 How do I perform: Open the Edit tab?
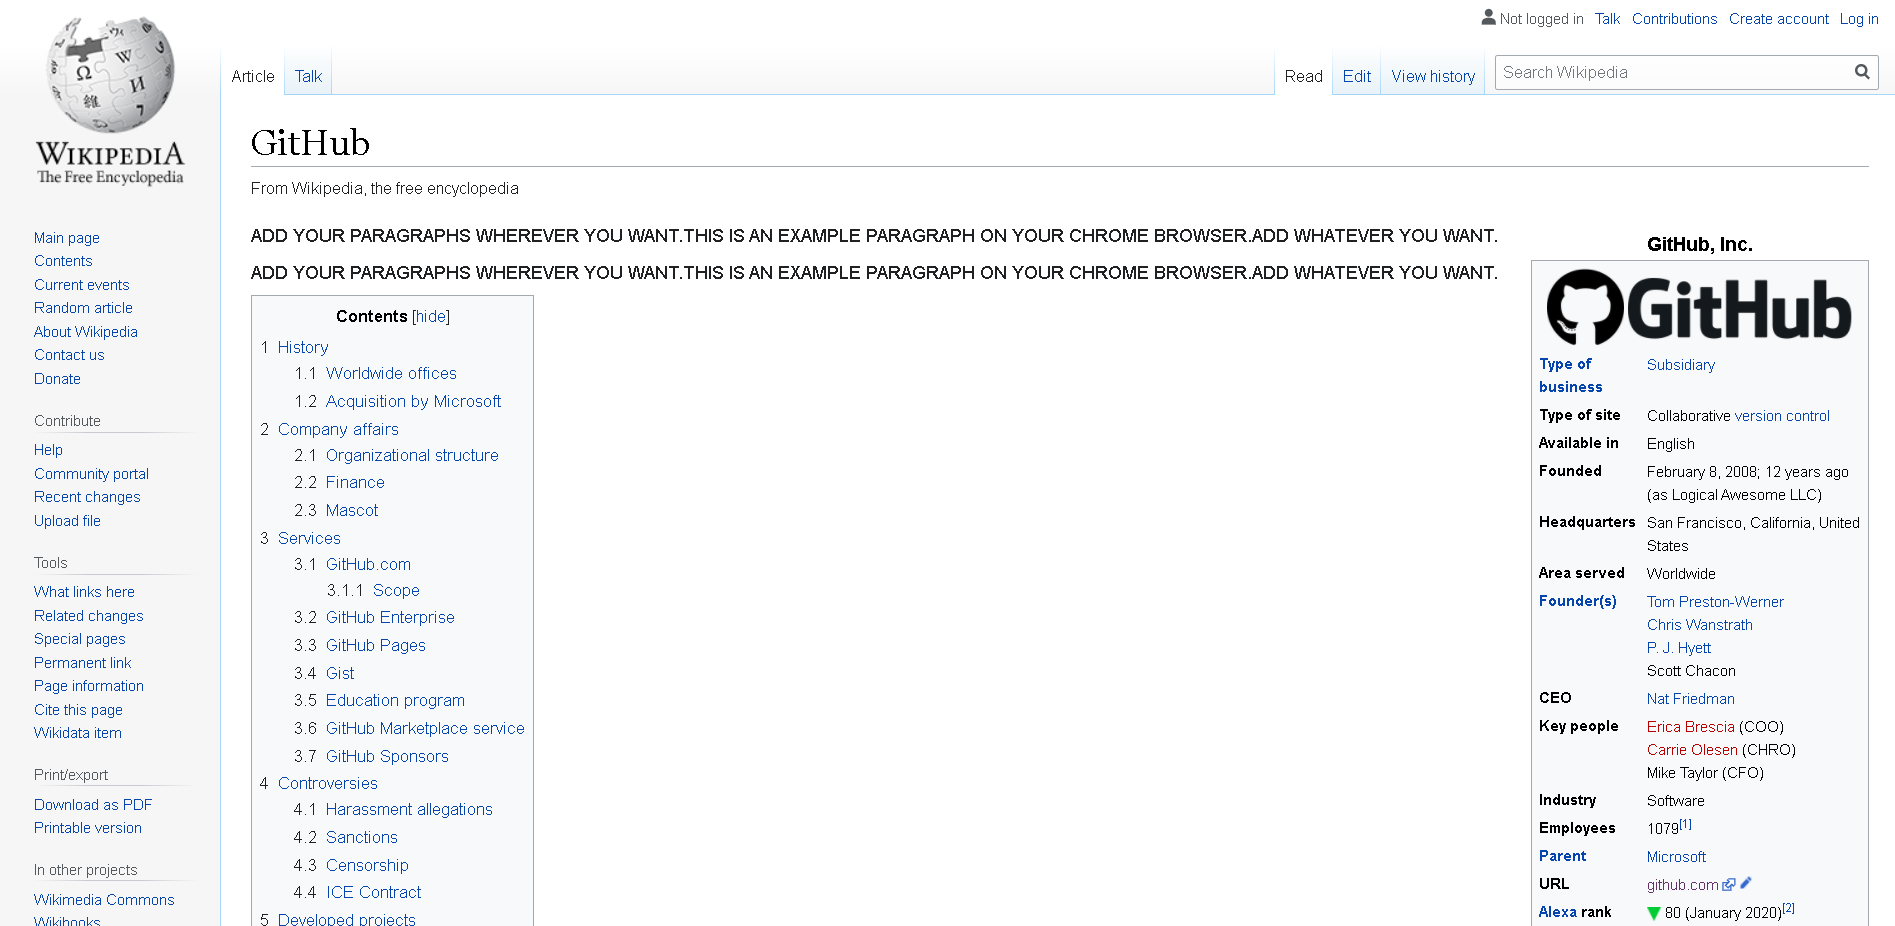1356,76
